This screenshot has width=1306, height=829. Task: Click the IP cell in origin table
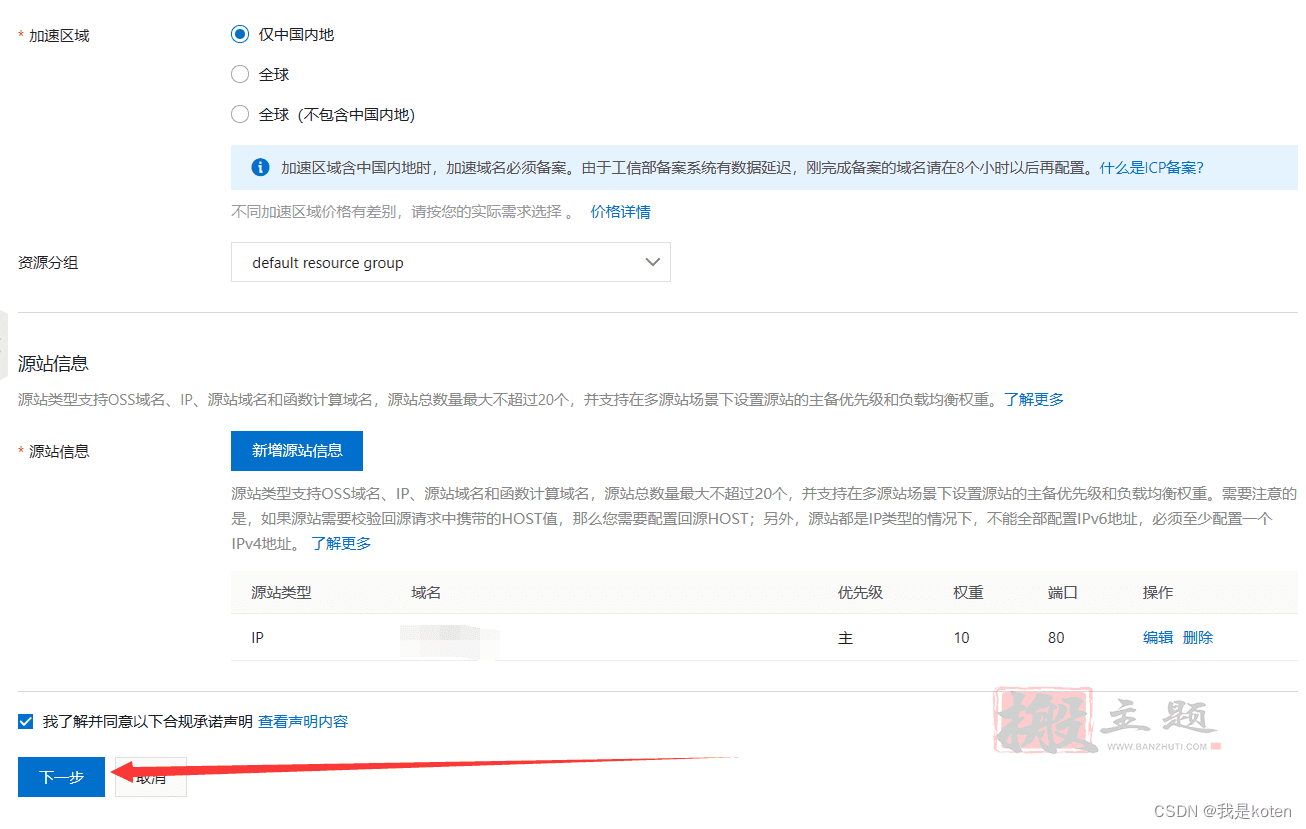[257, 637]
